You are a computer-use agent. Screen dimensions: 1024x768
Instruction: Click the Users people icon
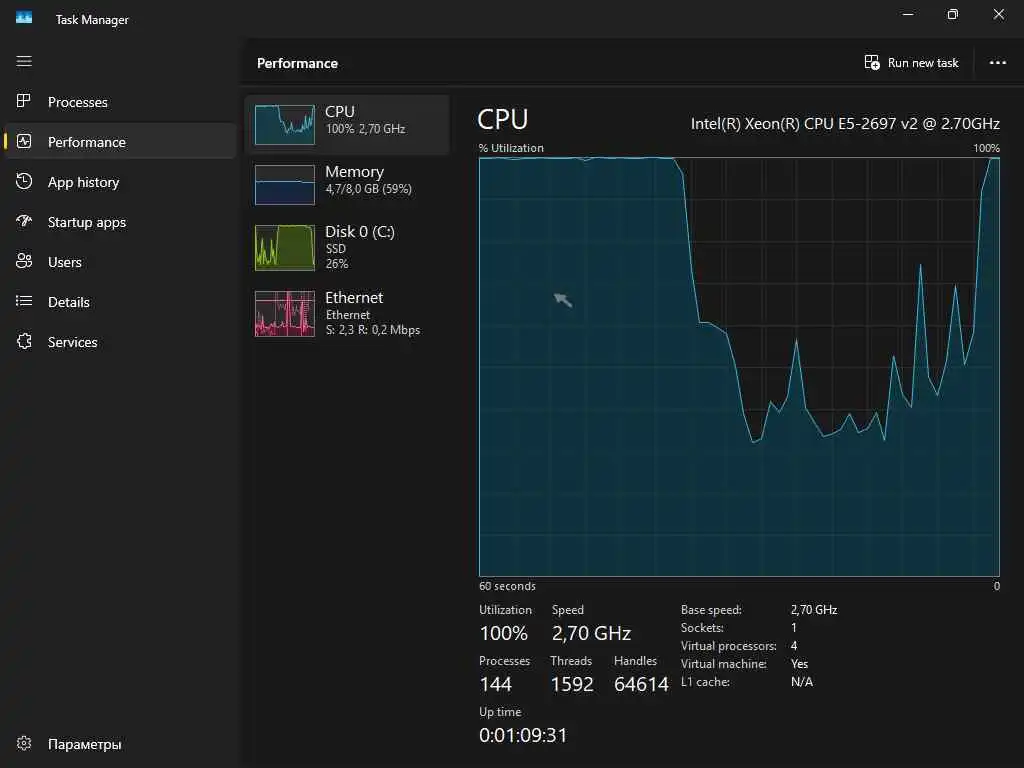(25, 262)
